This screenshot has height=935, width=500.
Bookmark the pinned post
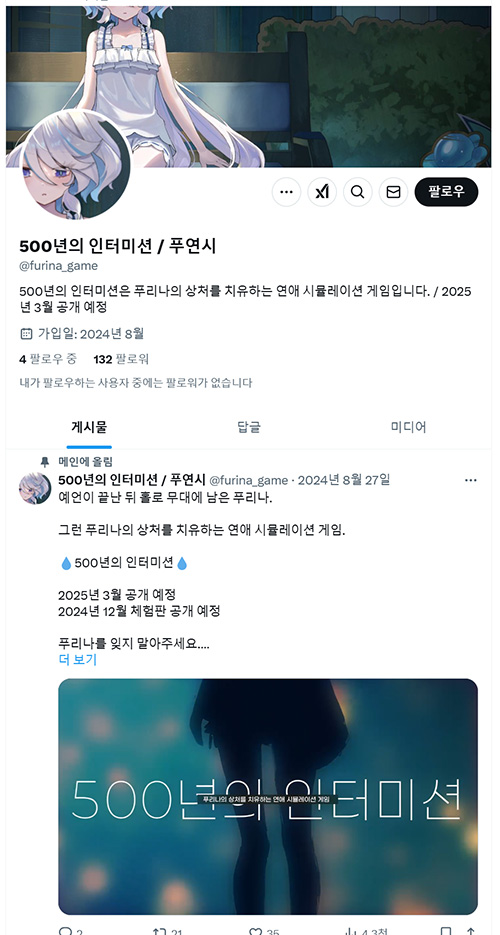click(x=446, y=931)
